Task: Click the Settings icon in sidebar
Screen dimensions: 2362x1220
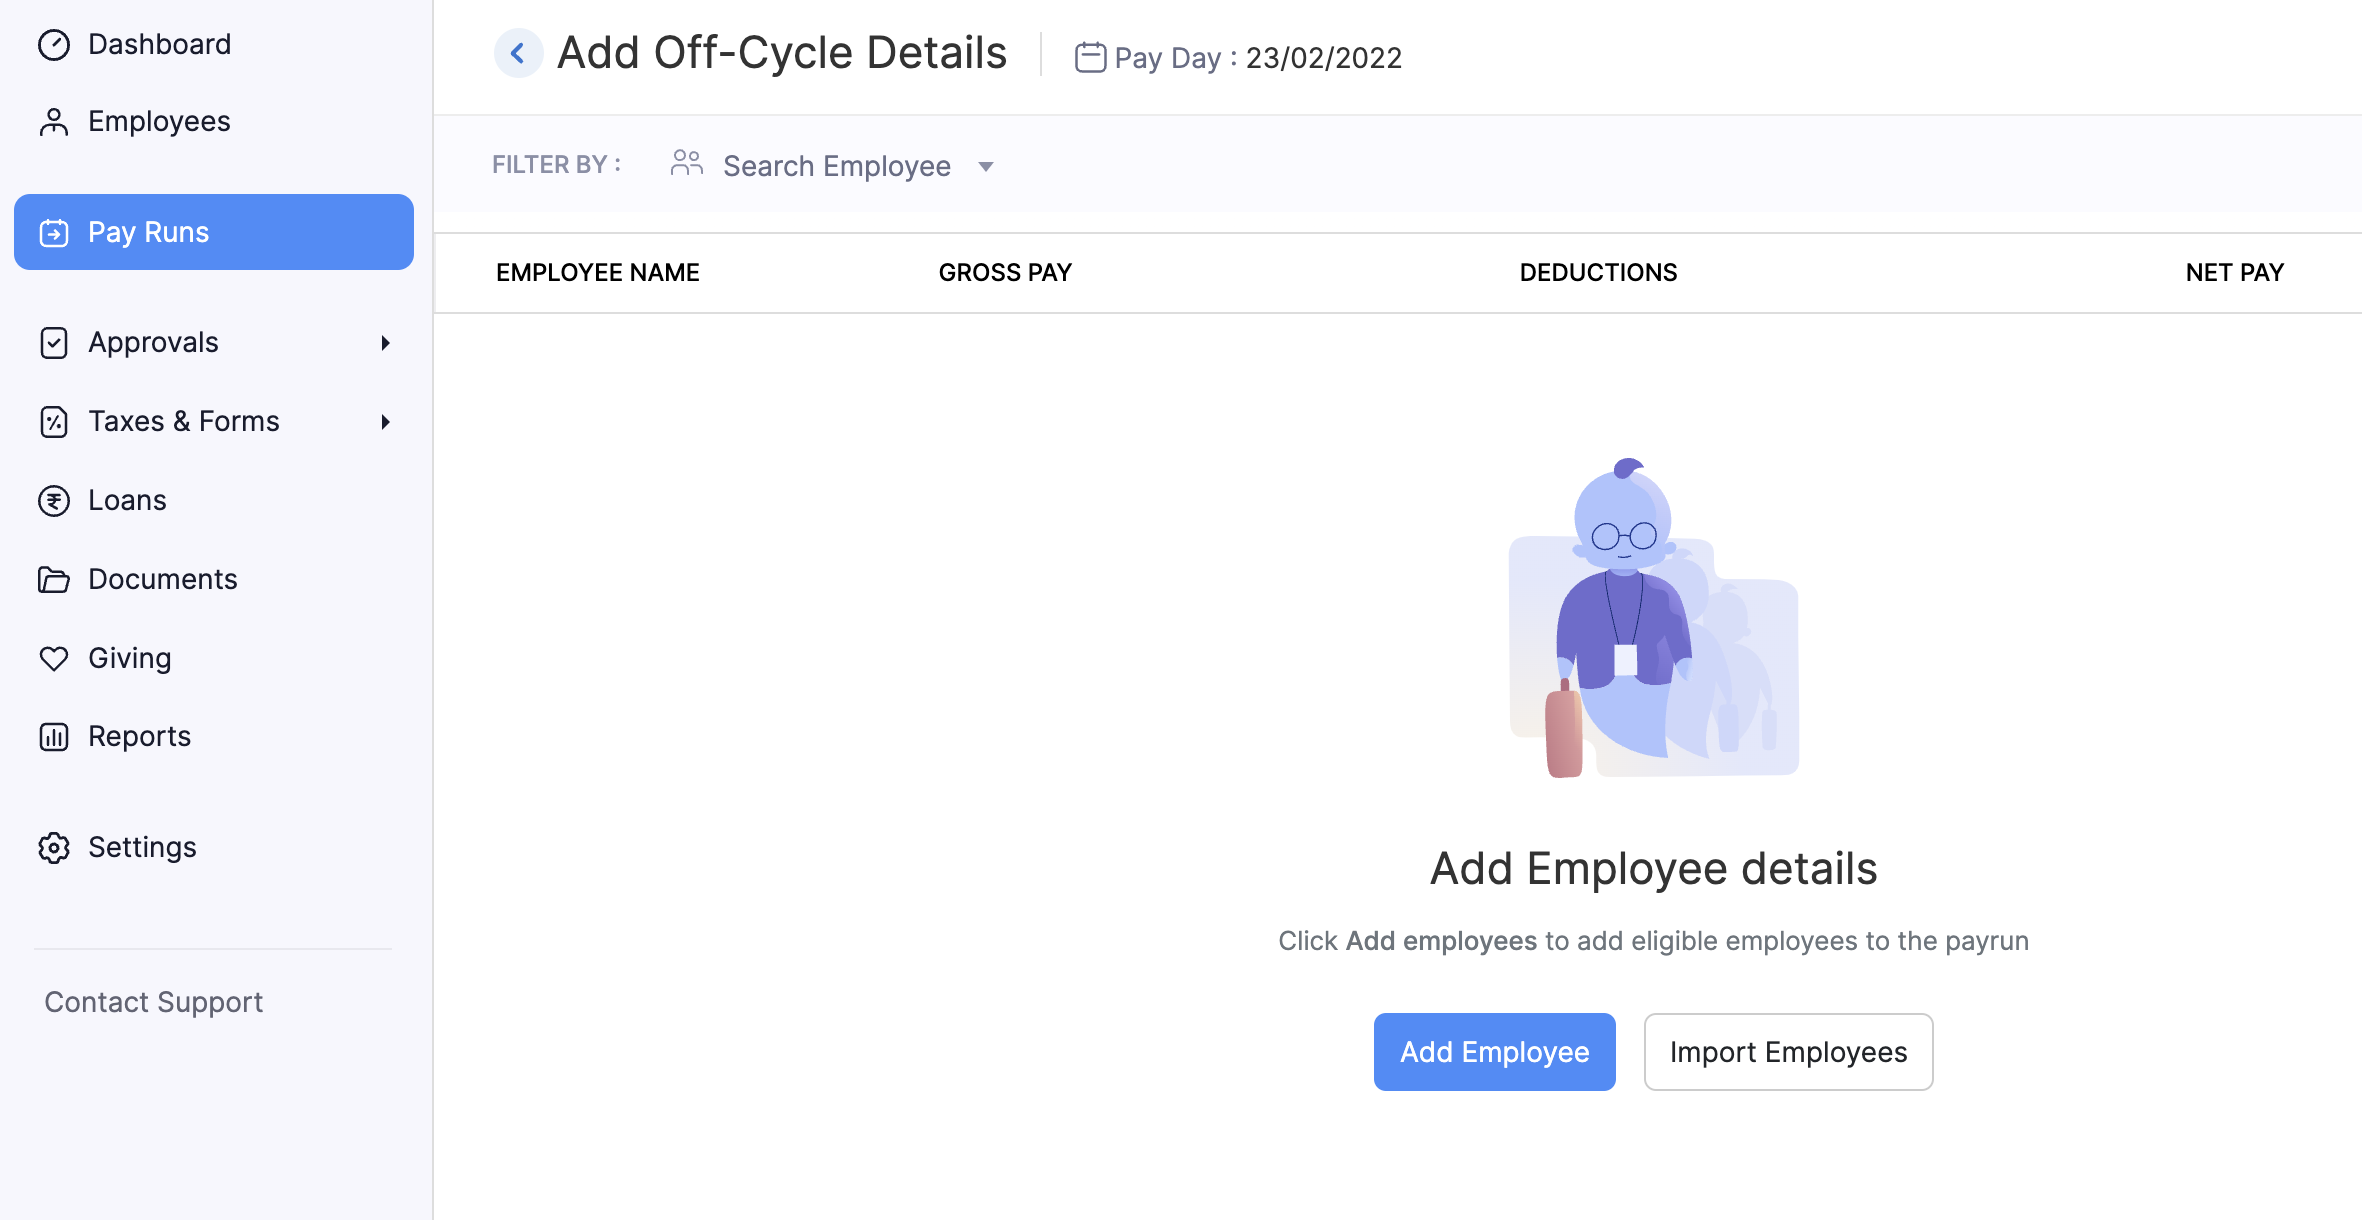Action: click(53, 847)
